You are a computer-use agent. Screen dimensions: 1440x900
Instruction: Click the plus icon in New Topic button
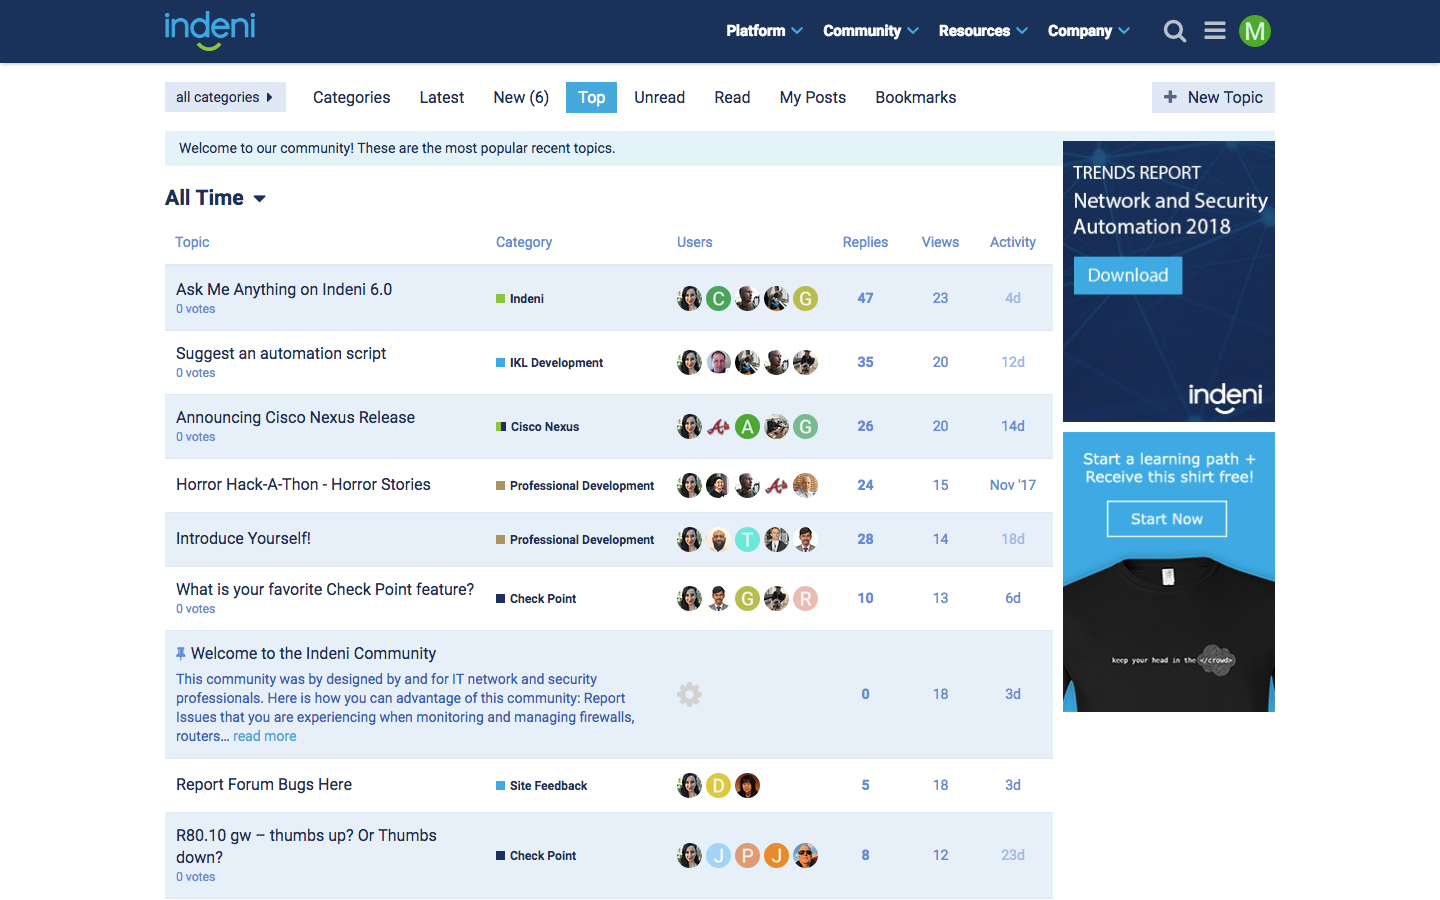pyautogui.click(x=1170, y=97)
